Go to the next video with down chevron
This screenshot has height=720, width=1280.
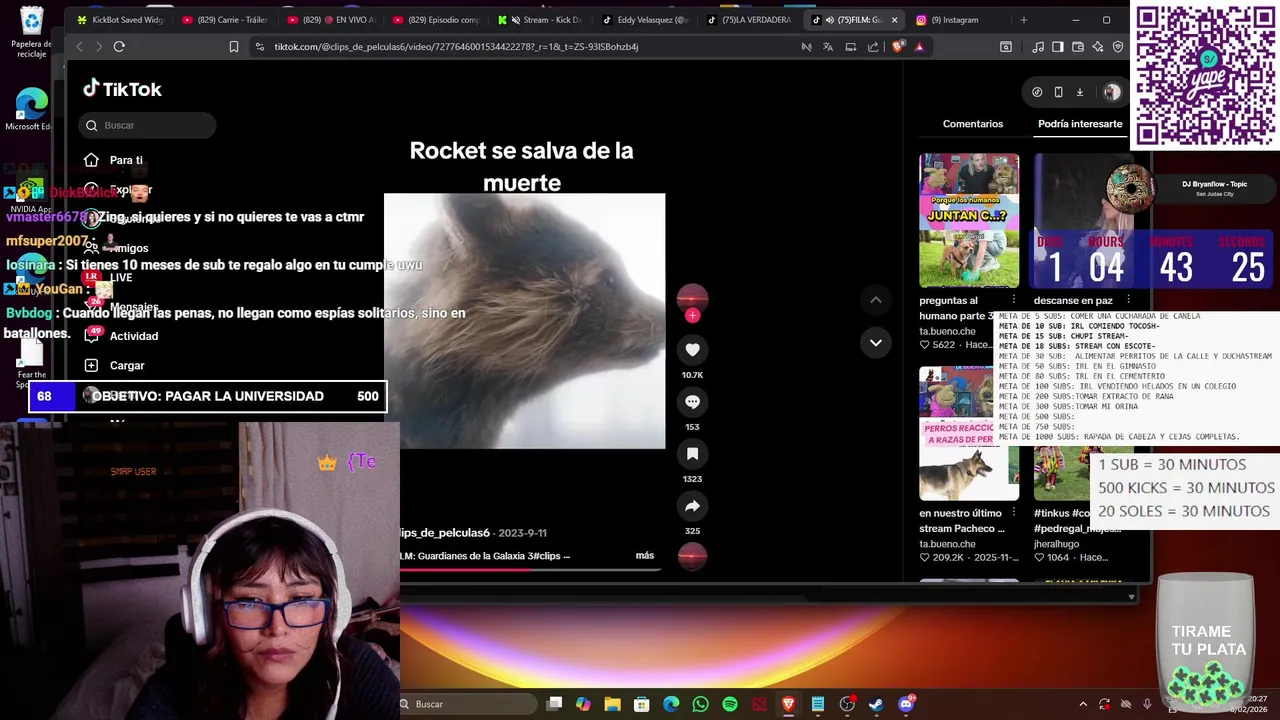[x=875, y=342]
